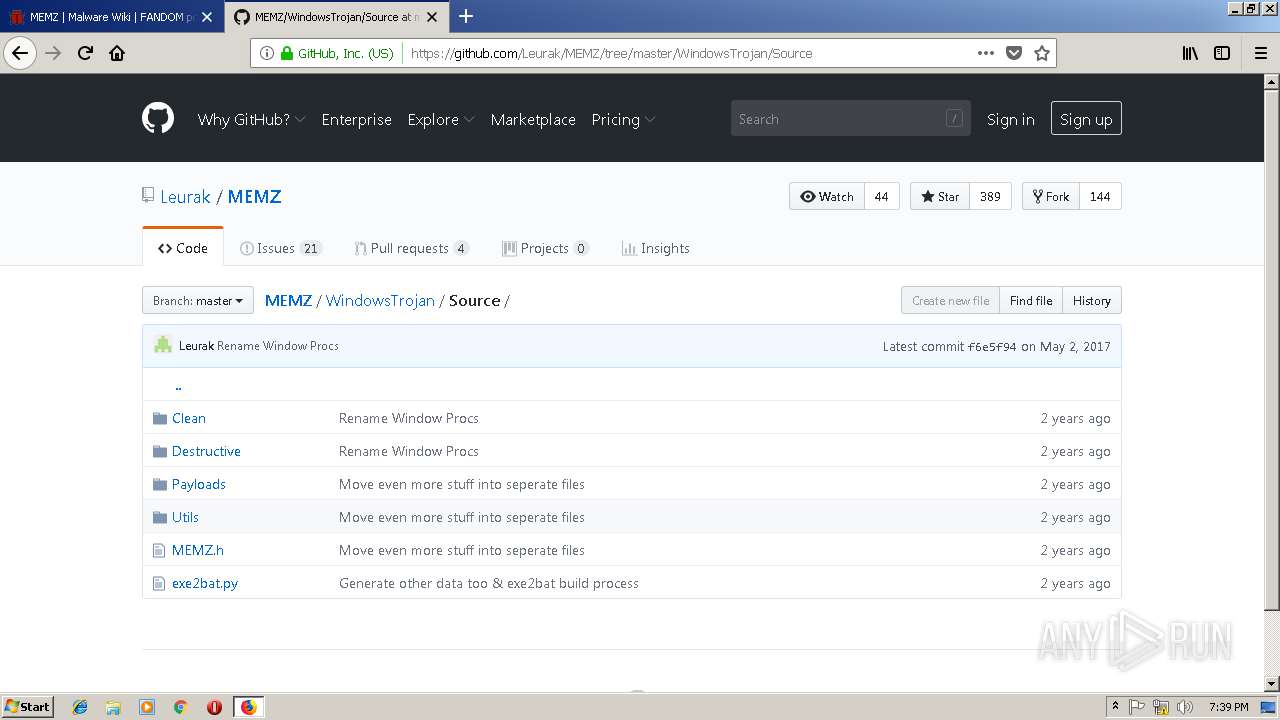
Task: Open the Branch: master selector
Action: (x=198, y=300)
